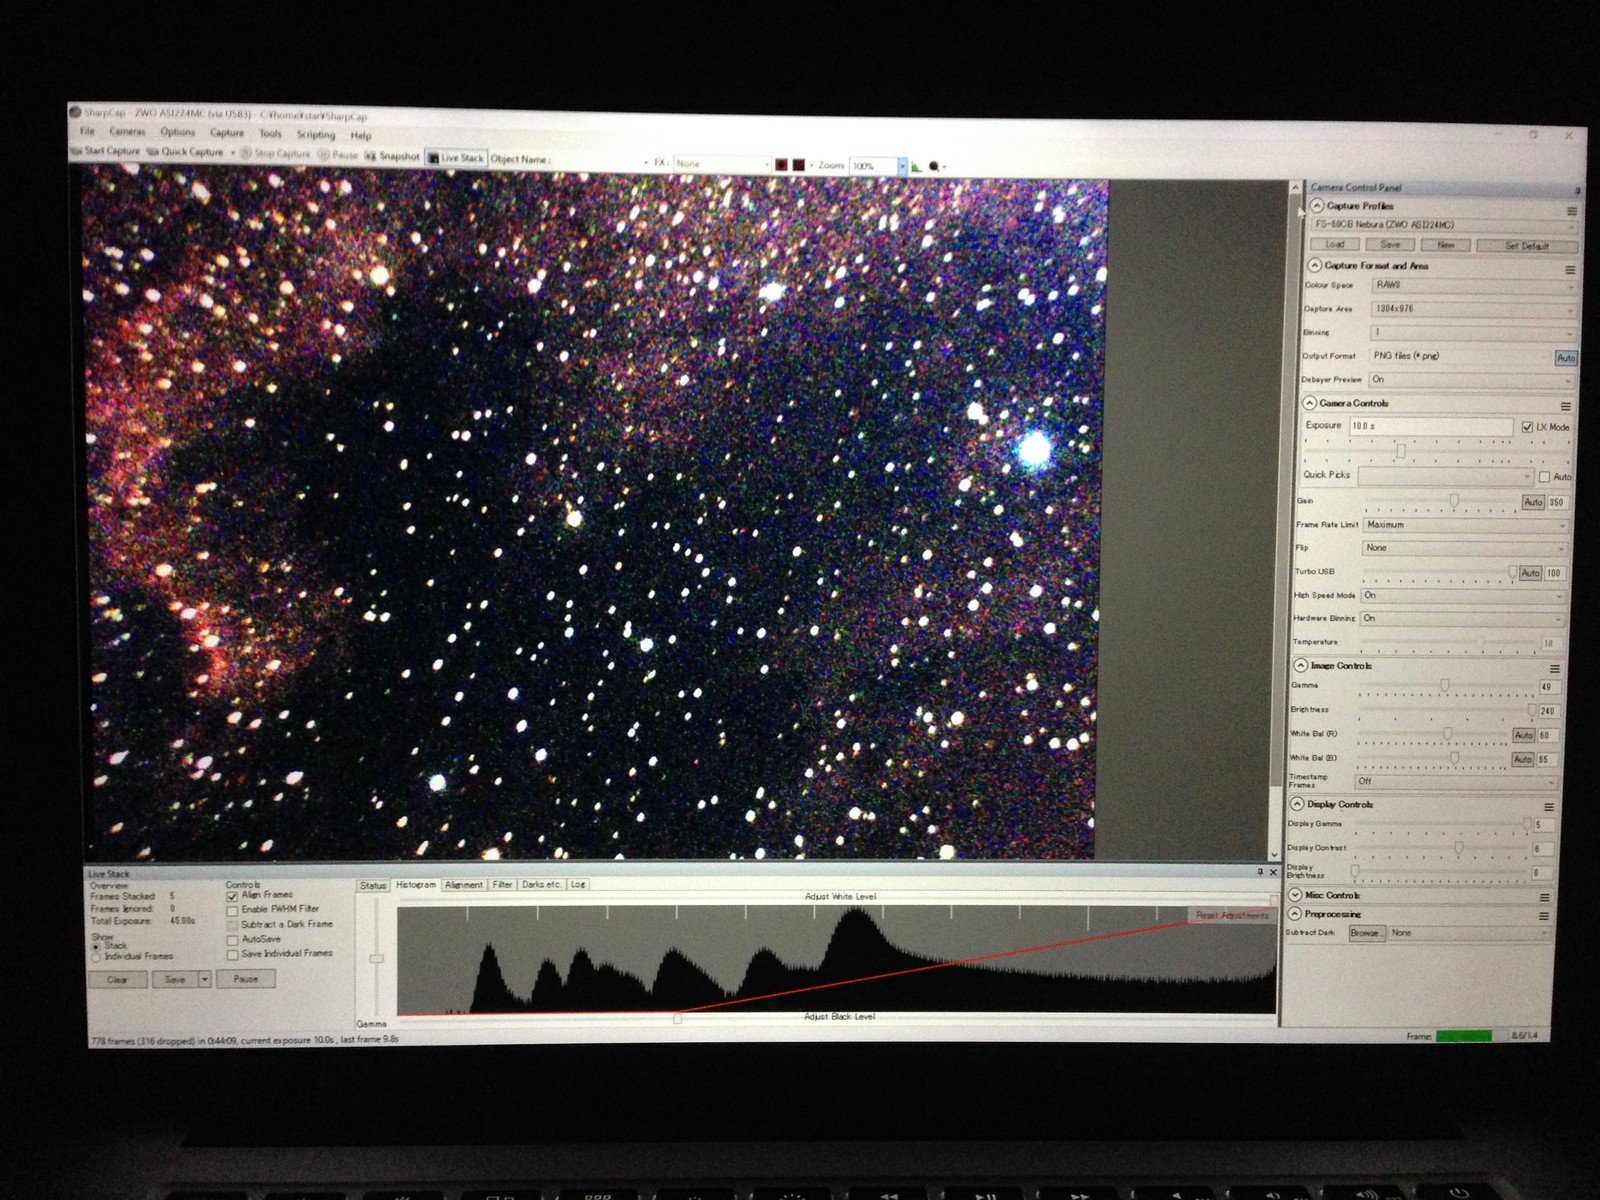Open the Image Controls hamburger menu

pos(1555,669)
